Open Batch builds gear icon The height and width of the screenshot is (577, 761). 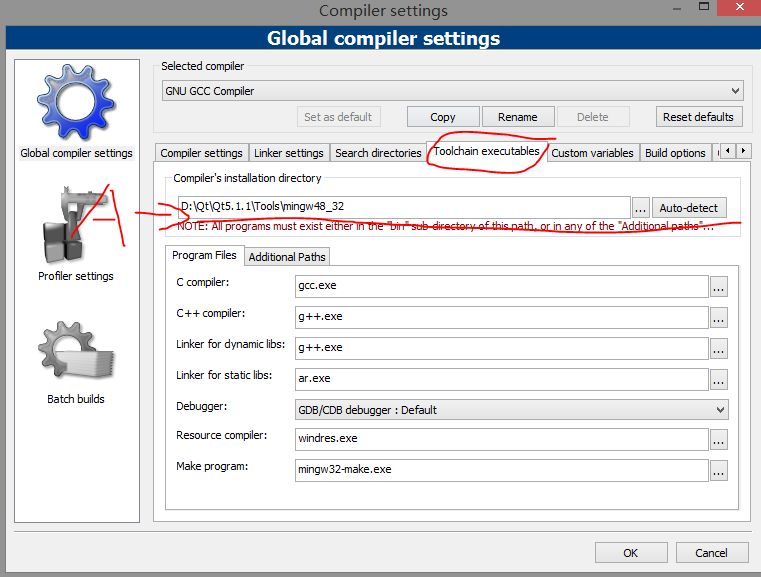click(x=76, y=351)
